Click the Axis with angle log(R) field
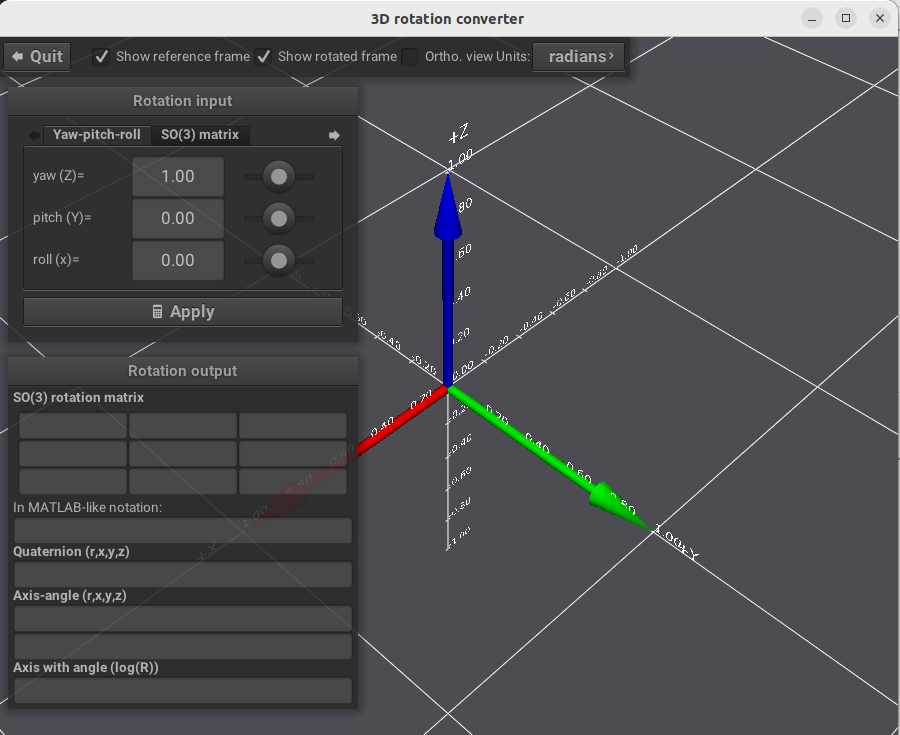The image size is (900, 735). [183, 691]
